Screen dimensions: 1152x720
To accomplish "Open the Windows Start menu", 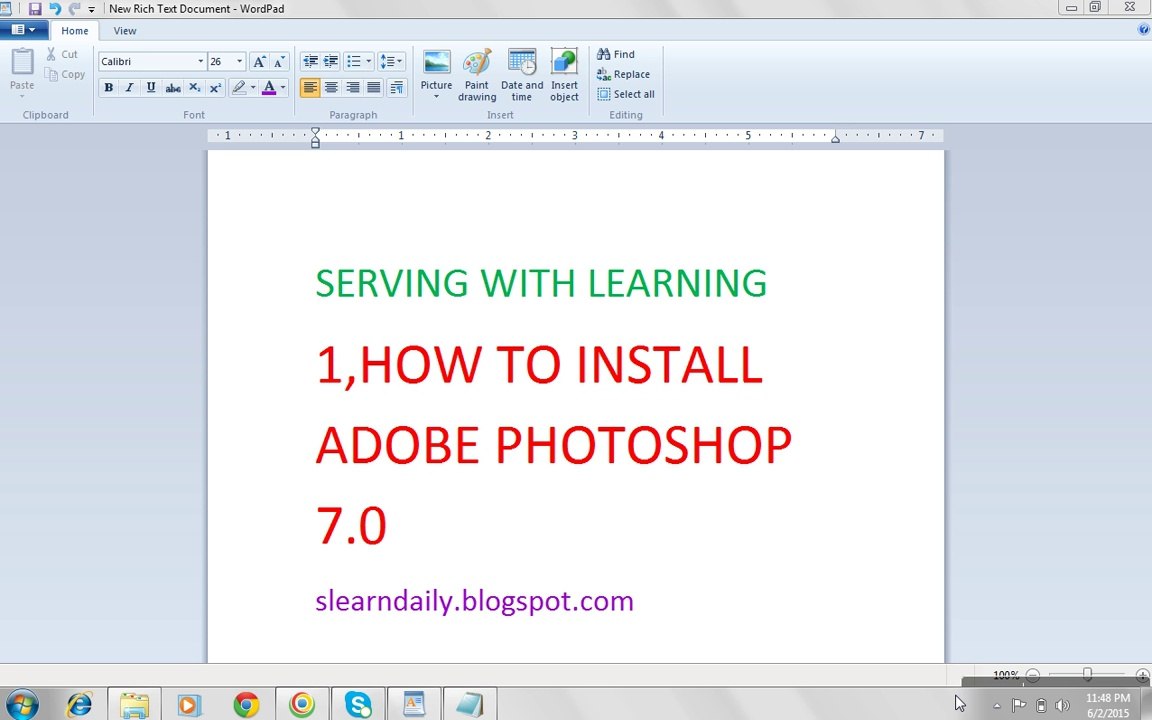I will (x=21, y=705).
